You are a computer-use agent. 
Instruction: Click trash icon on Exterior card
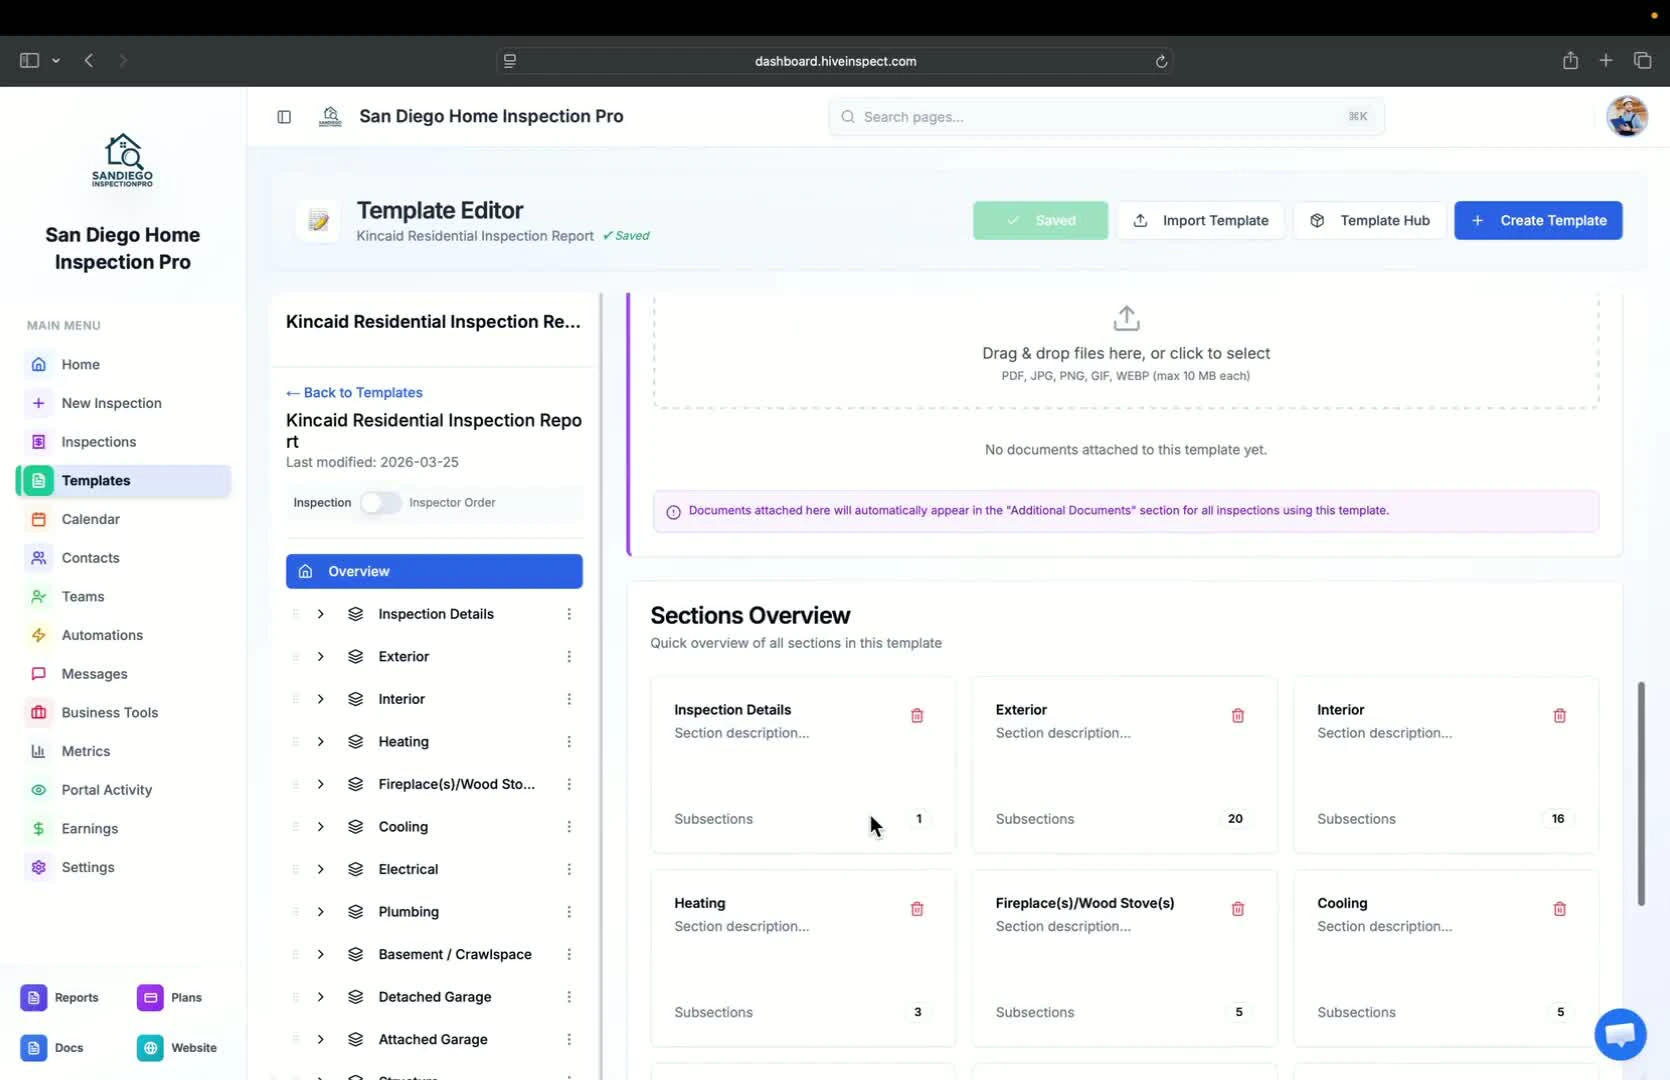click(x=1238, y=716)
